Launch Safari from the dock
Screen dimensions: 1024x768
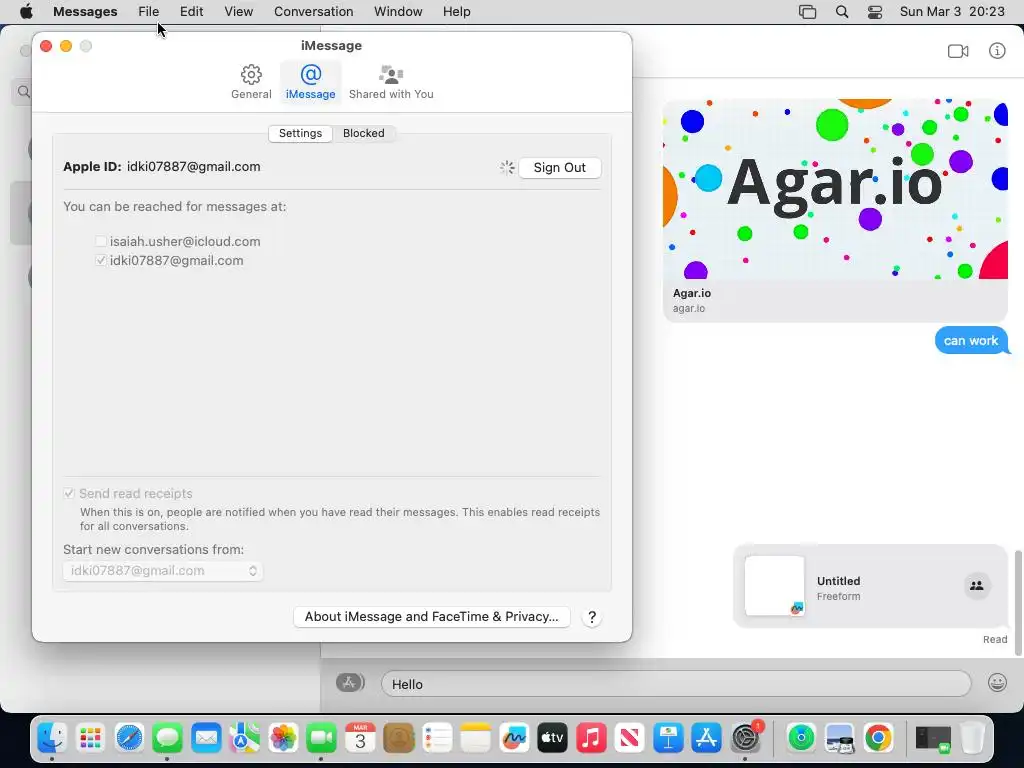click(129, 738)
